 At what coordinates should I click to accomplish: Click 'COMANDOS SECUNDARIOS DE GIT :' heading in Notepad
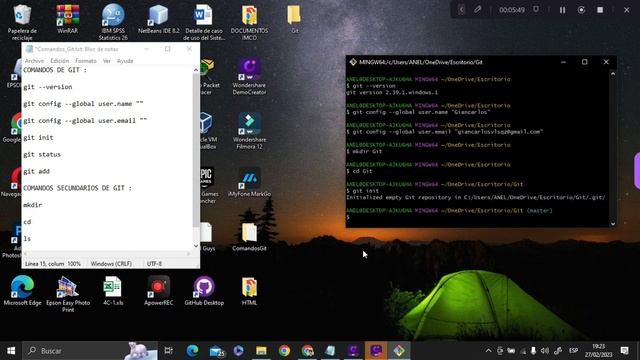point(78,188)
